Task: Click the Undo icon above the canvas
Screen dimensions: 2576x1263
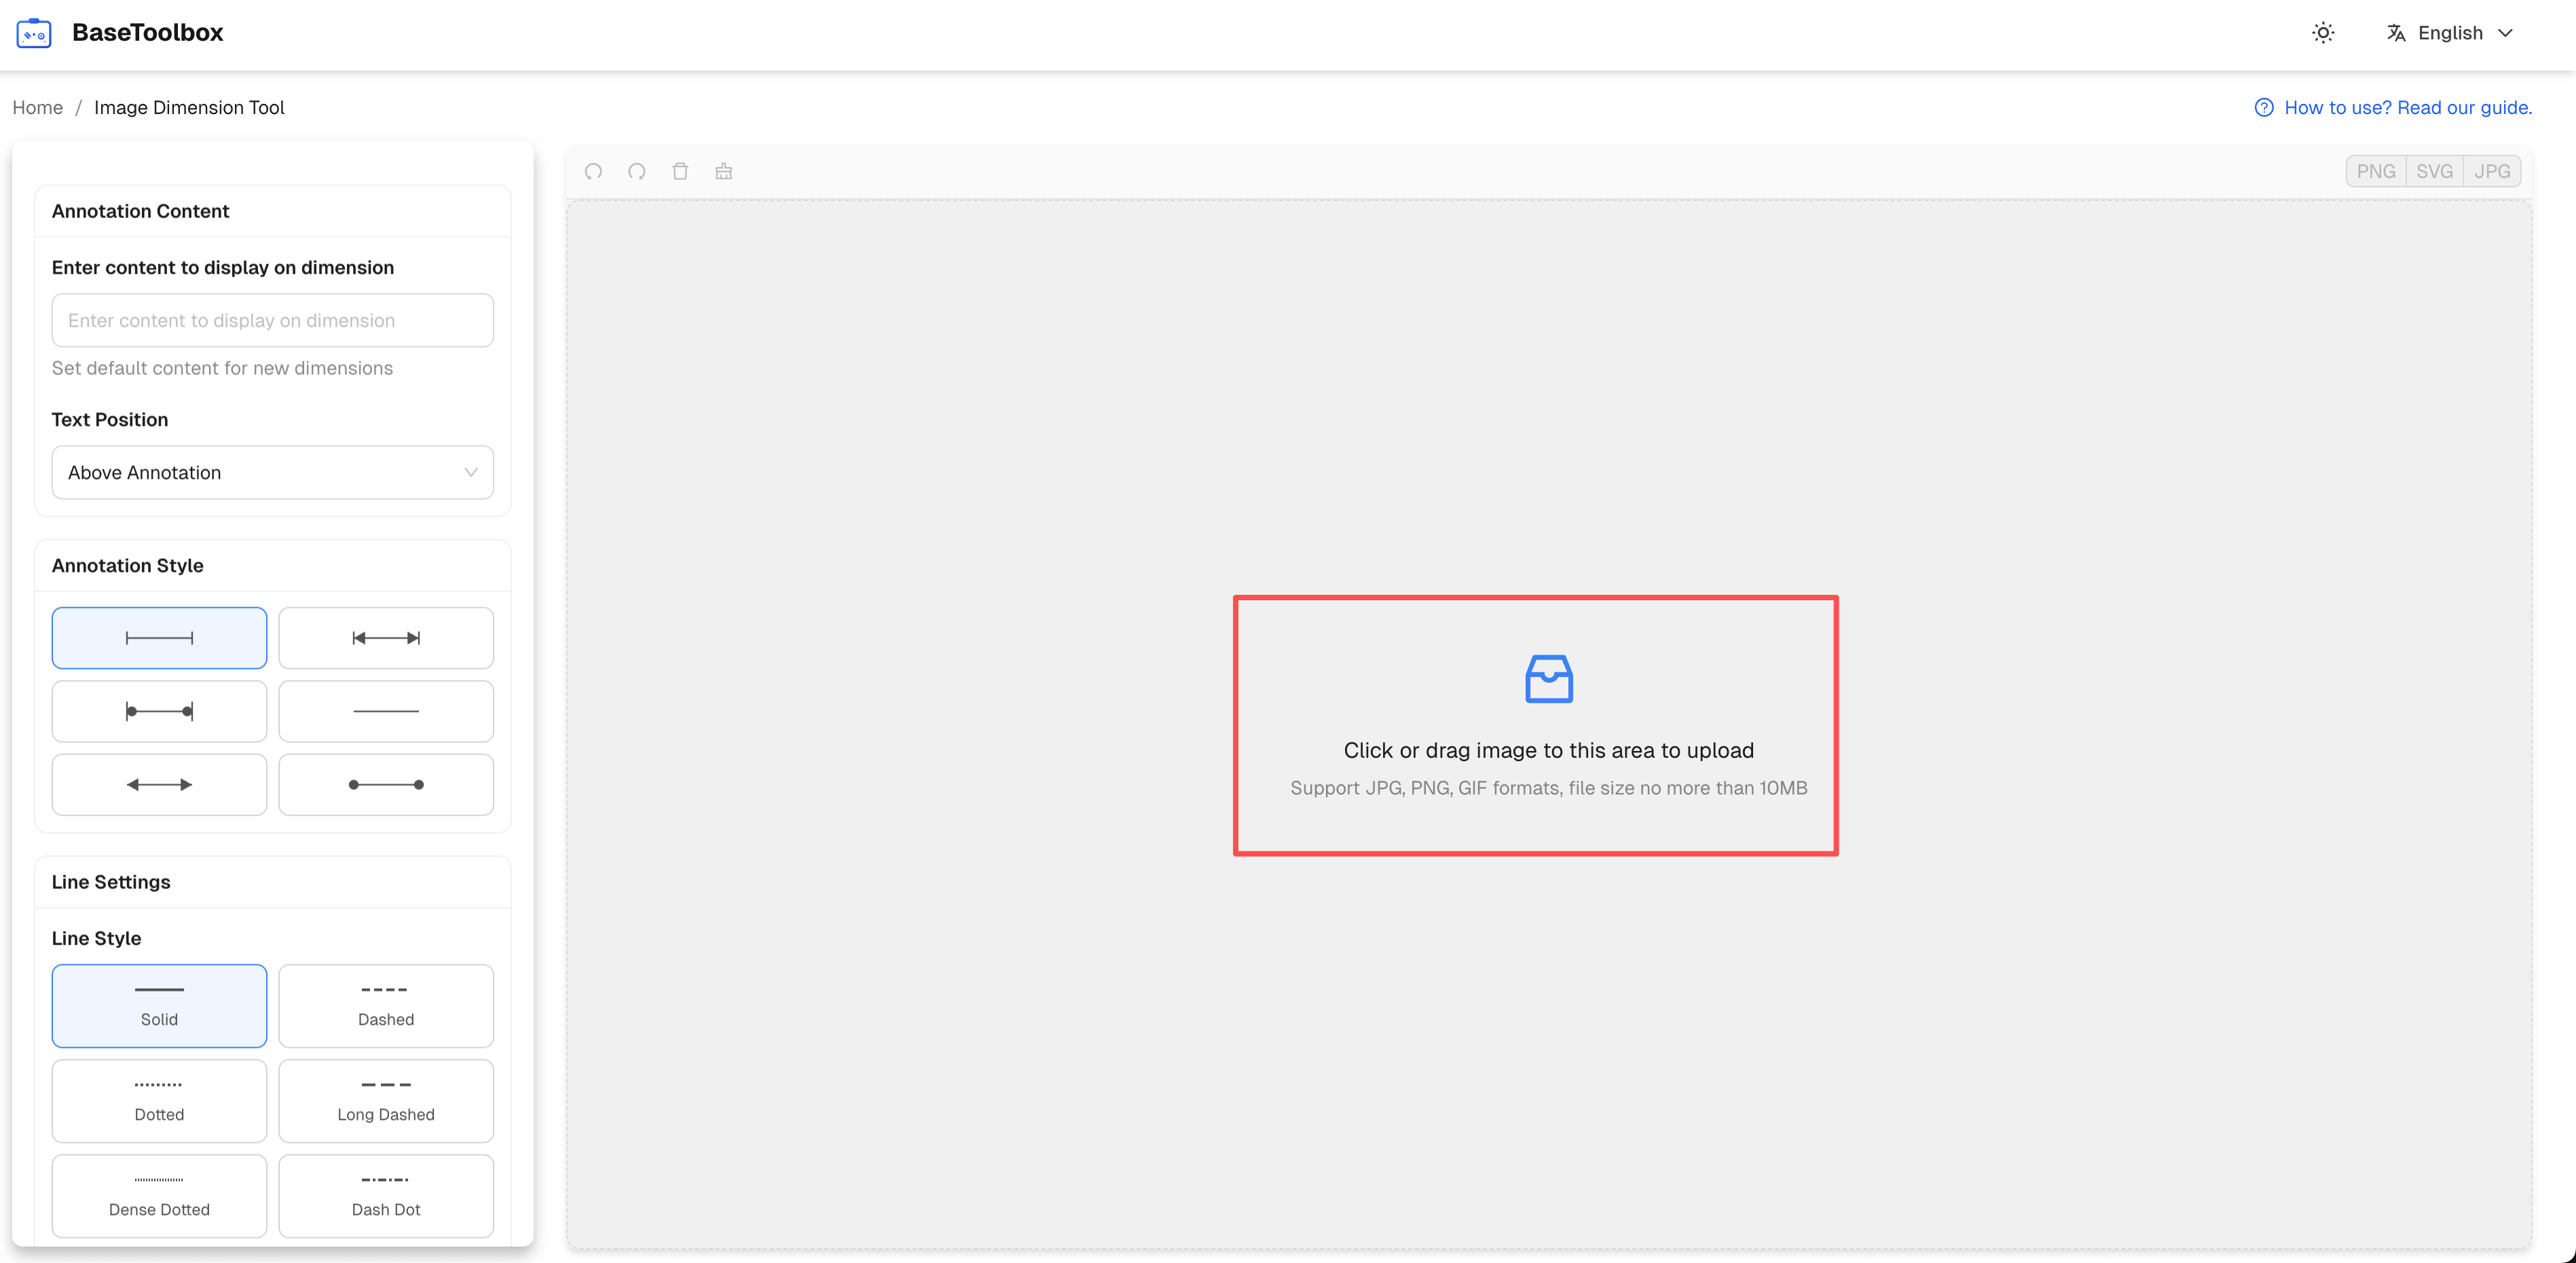Action: pyautogui.click(x=593, y=171)
